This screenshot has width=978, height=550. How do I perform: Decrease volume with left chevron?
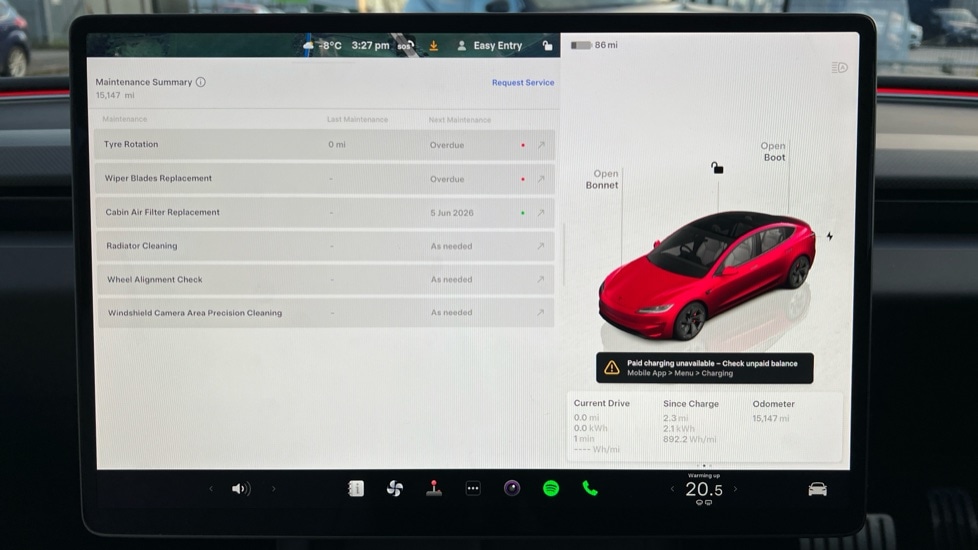point(211,488)
